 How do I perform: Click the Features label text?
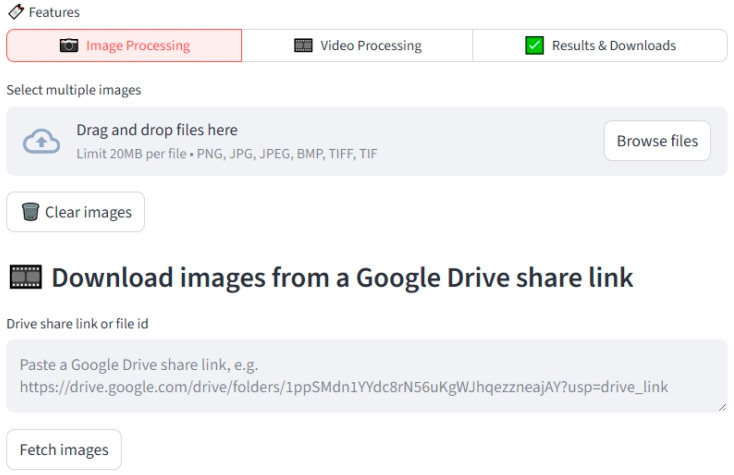click(54, 12)
